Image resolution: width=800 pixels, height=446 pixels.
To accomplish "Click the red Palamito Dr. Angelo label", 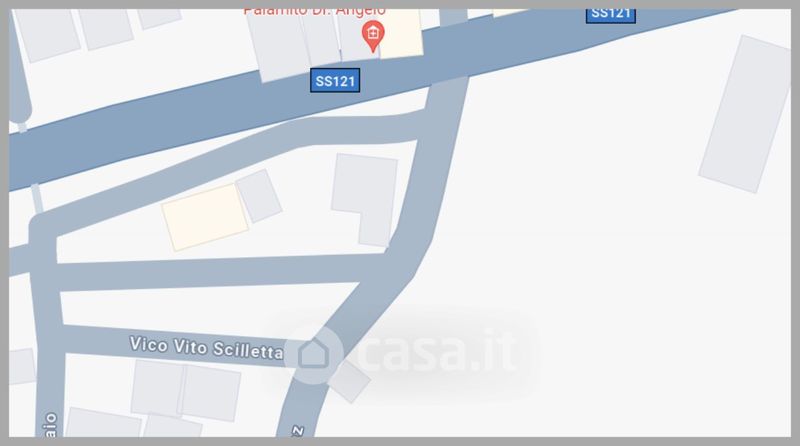I will click(x=314, y=11).
